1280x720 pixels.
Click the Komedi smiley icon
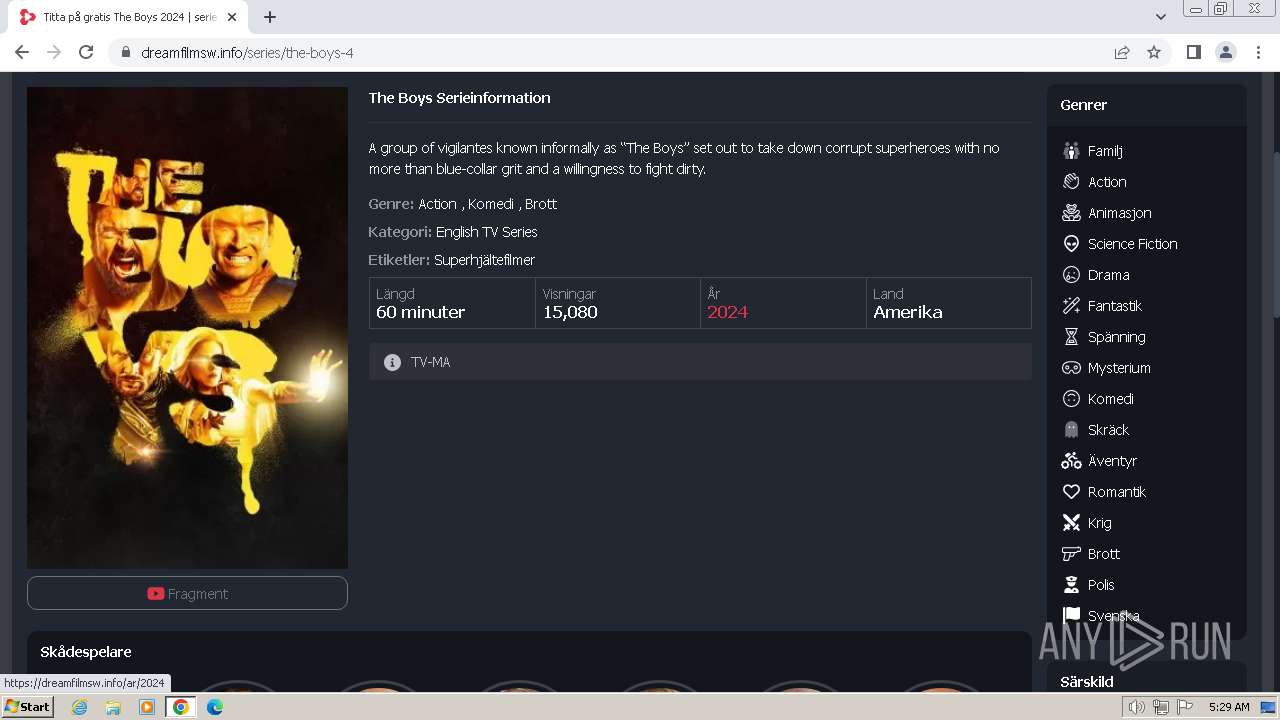(1071, 399)
